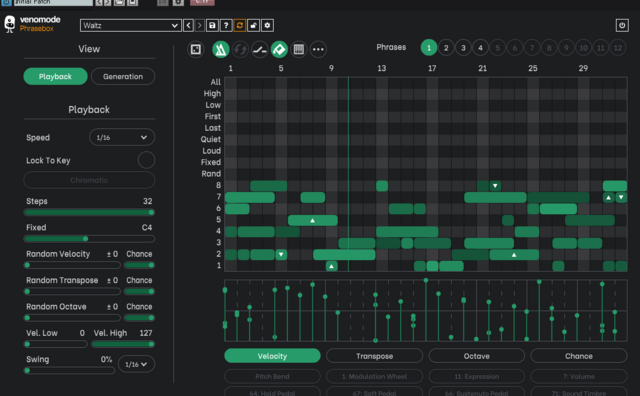Load the previous preset with left arrow
This screenshot has height=396, width=640.
point(188,25)
